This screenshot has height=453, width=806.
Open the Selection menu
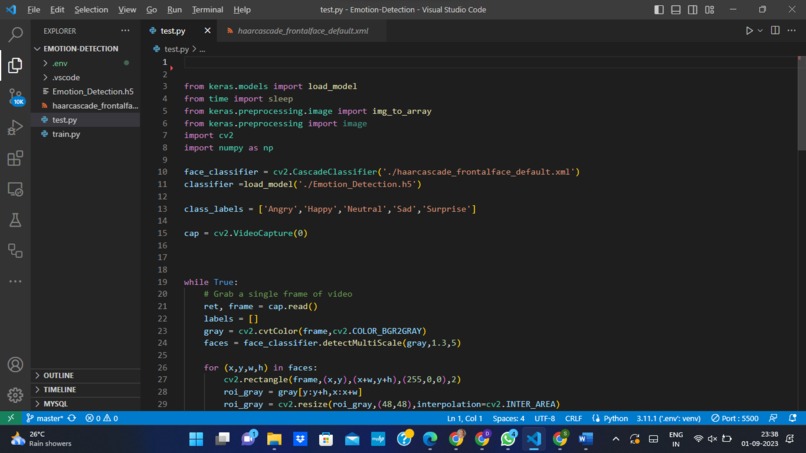click(x=91, y=10)
